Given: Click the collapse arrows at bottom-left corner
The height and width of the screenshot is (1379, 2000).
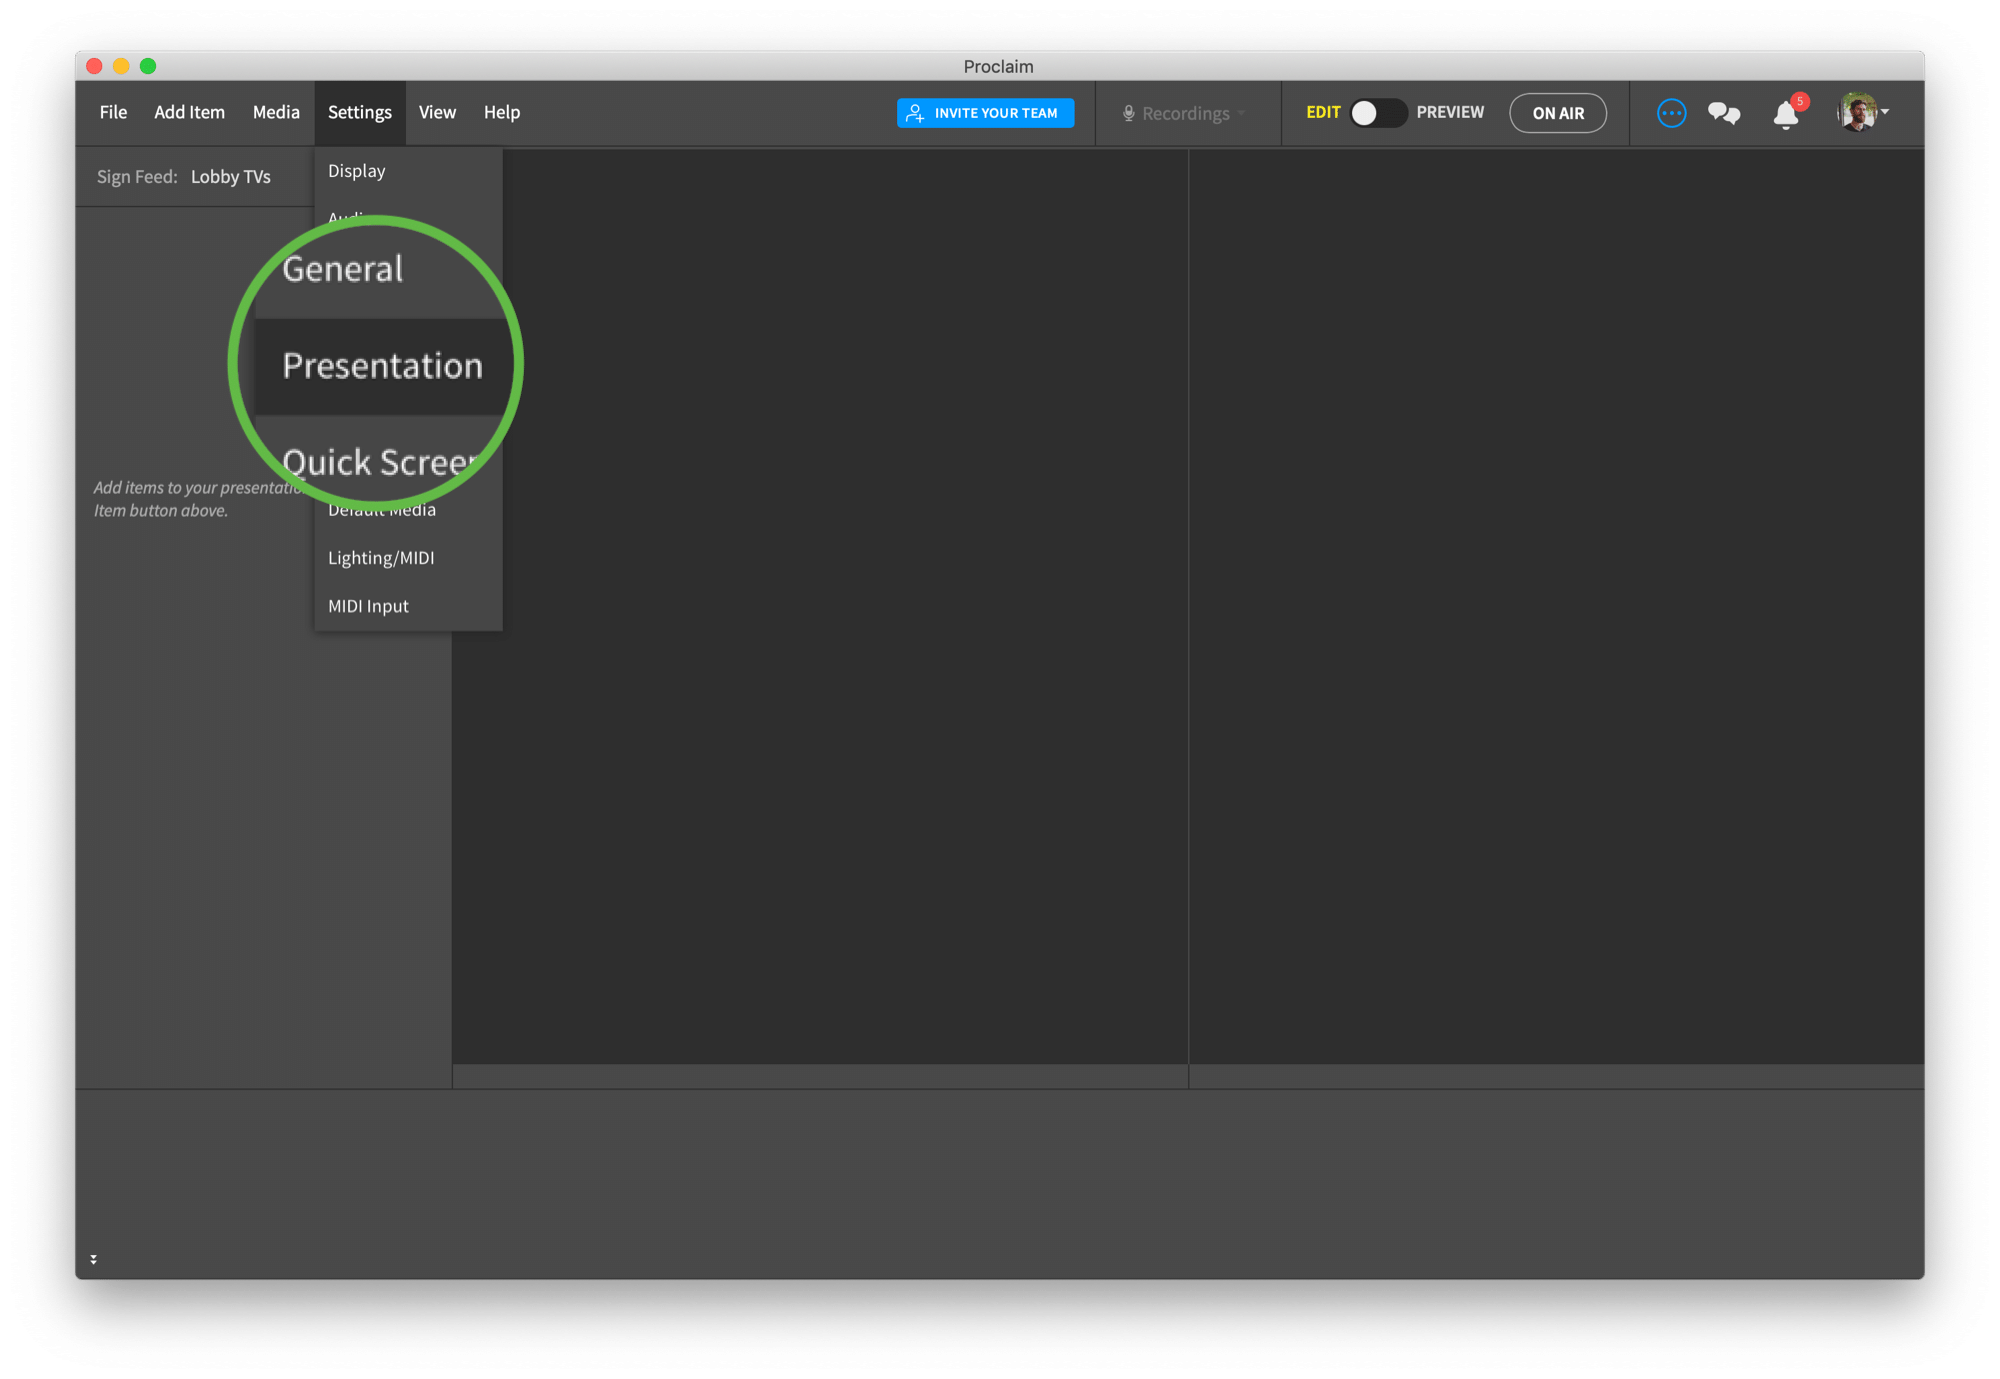Looking at the screenshot, I should (93, 1259).
